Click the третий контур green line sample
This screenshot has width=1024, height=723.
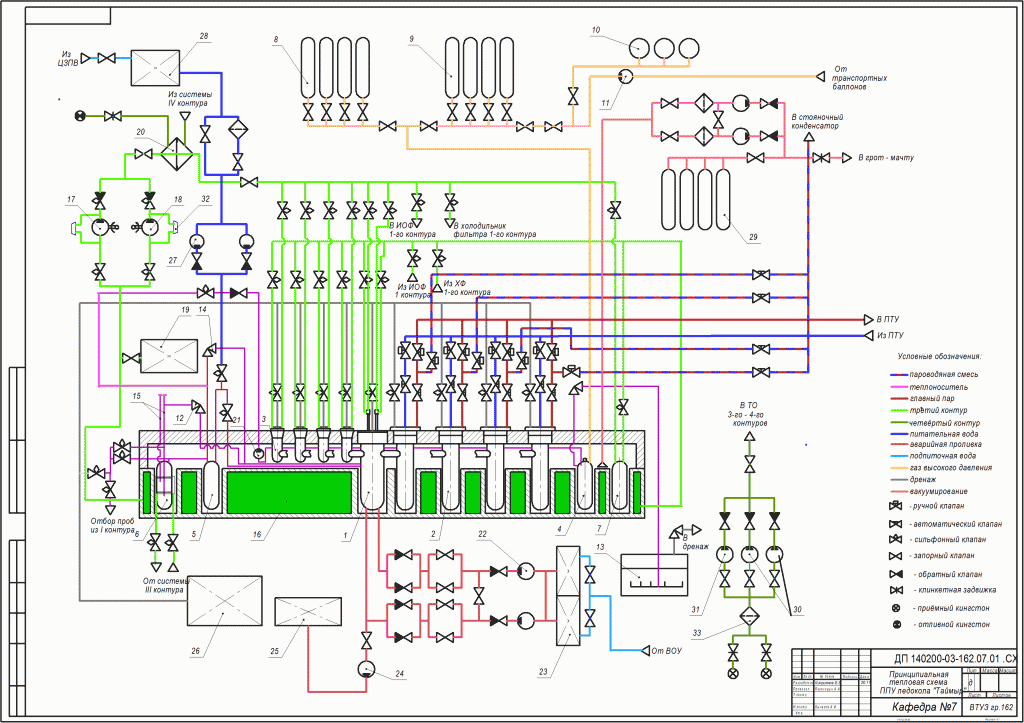coord(899,410)
